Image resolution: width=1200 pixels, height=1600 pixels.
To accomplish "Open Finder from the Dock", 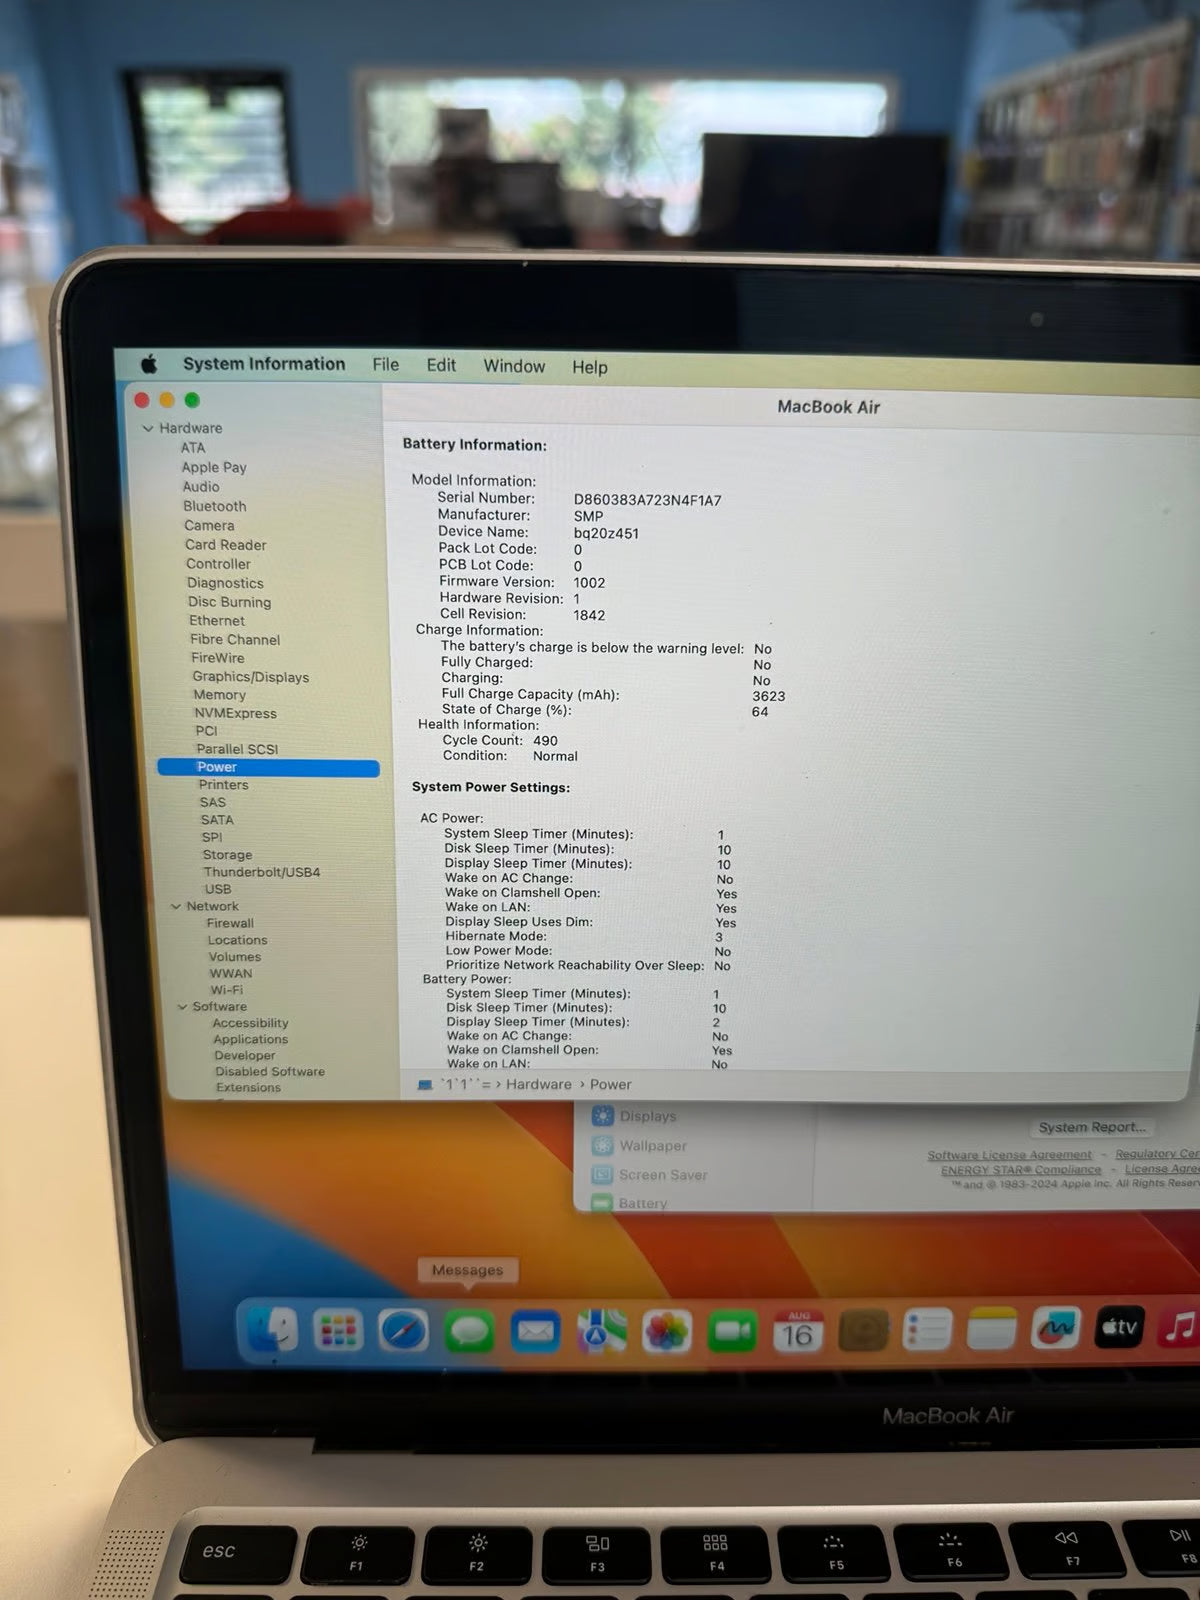I will tap(272, 1331).
